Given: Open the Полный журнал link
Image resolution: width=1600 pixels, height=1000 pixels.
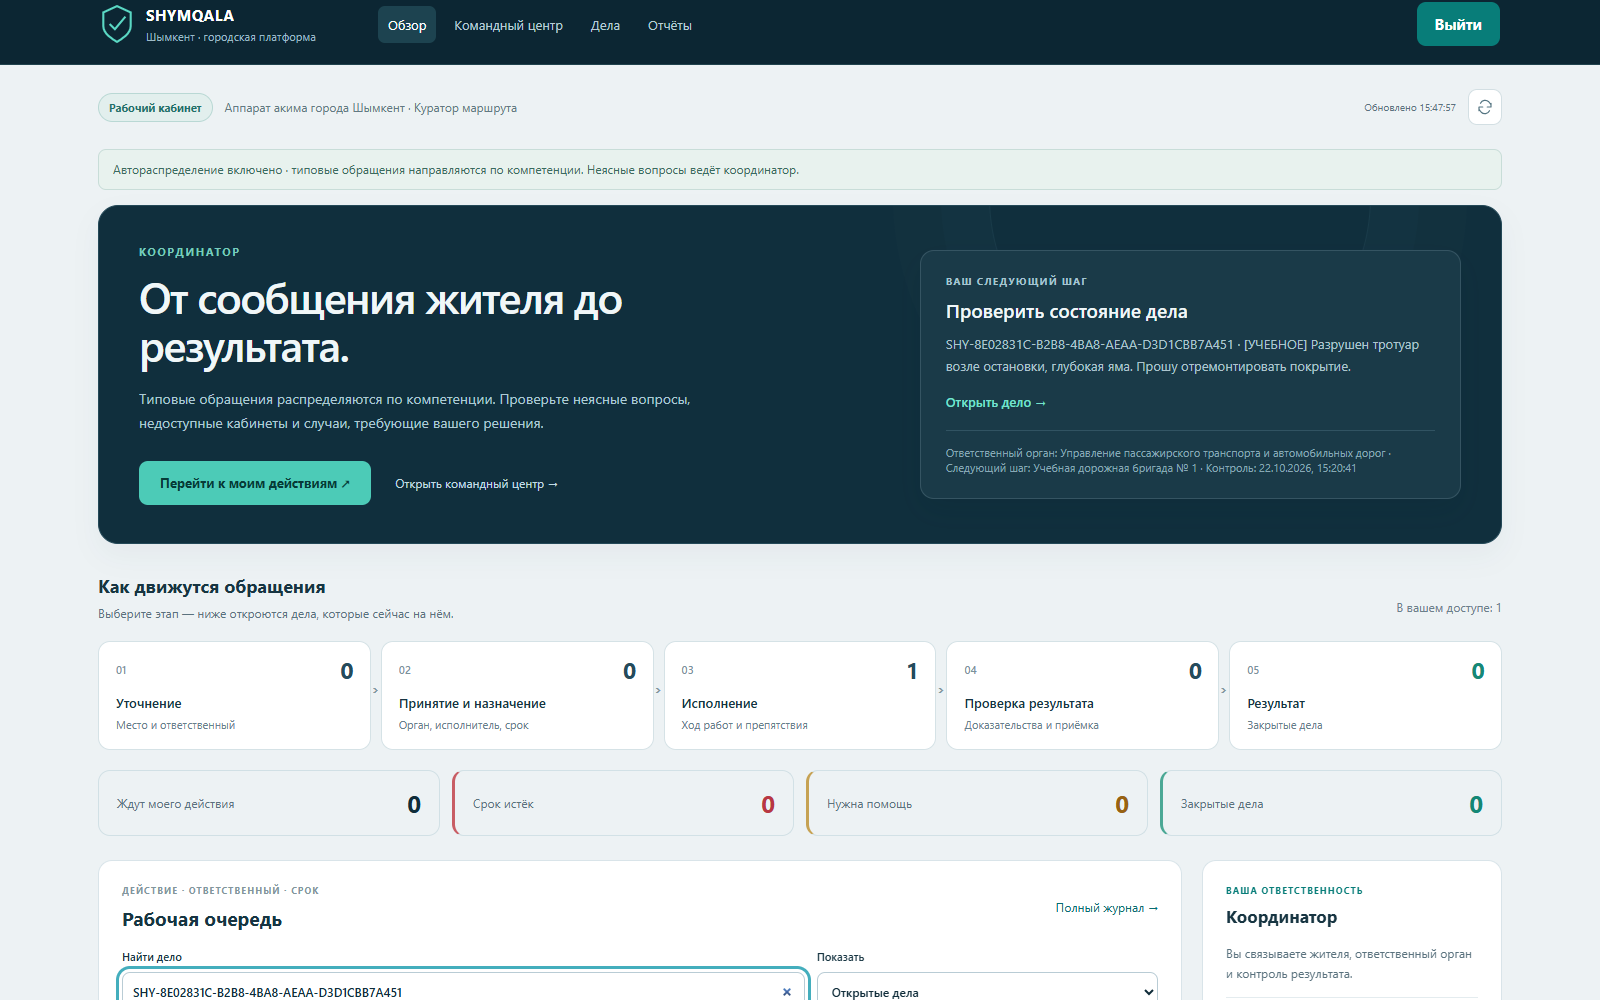Looking at the screenshot, I should (1107, 908).
